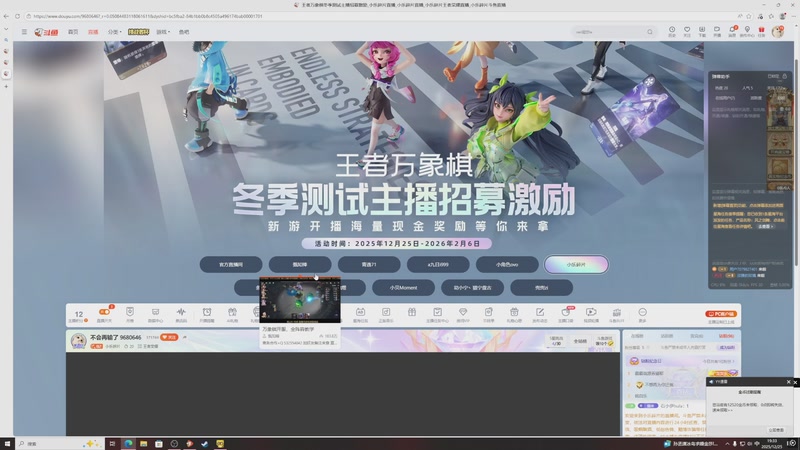Viewport: 800px width, 450px height.
Task: Open the alarm clock reminder icon
Action: pos(207,314)
